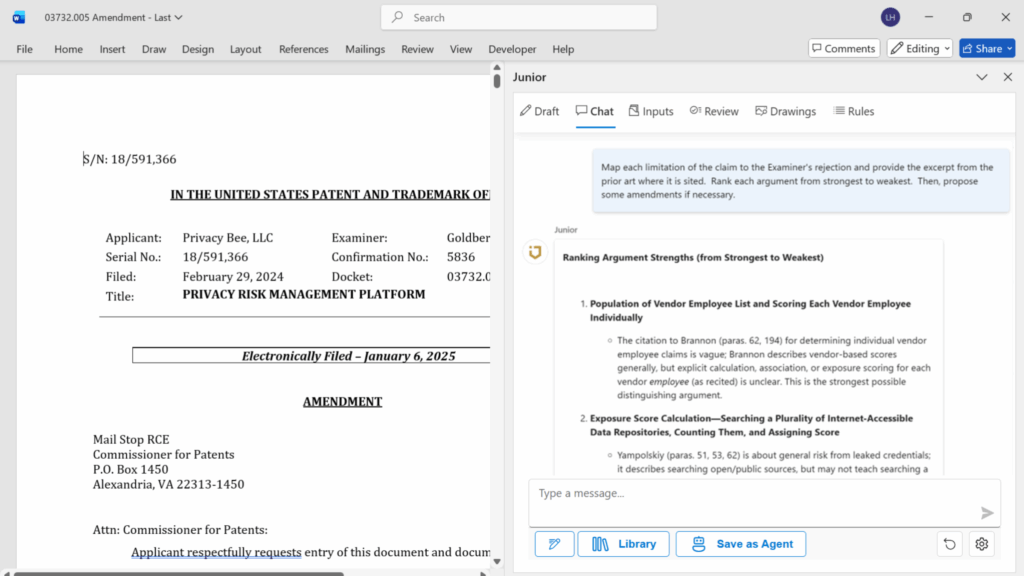
Task: Switch to the Inputs tab
Action: (650, 111)
